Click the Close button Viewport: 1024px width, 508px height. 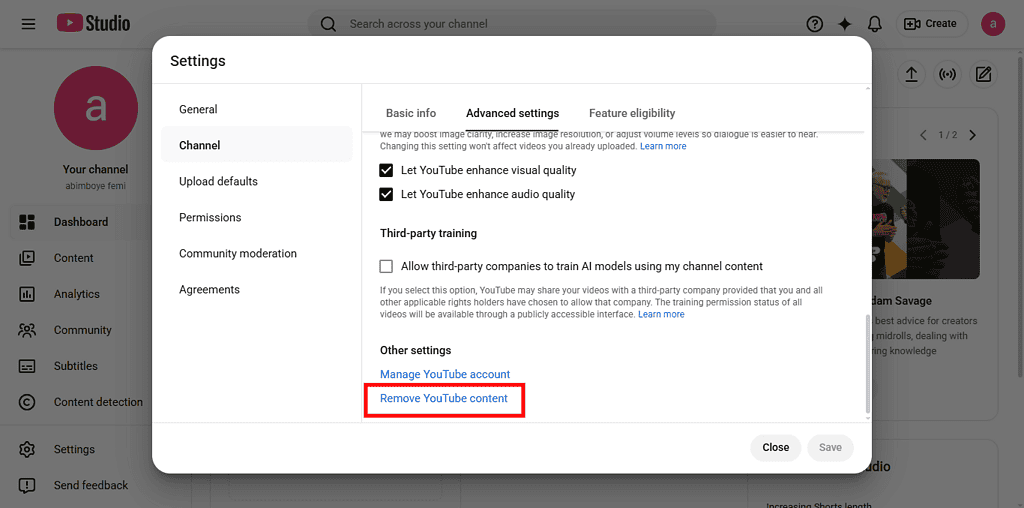tap(776, 447)
